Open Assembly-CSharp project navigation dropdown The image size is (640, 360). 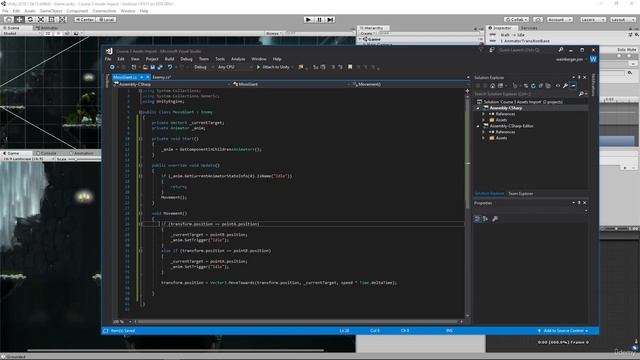(172, 84)
